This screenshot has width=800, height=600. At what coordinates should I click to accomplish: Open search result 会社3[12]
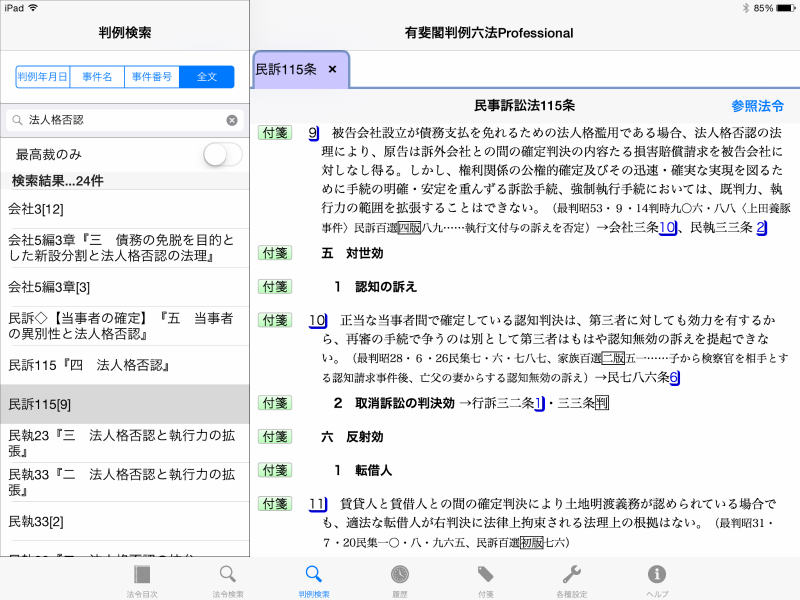pos(124,209)
